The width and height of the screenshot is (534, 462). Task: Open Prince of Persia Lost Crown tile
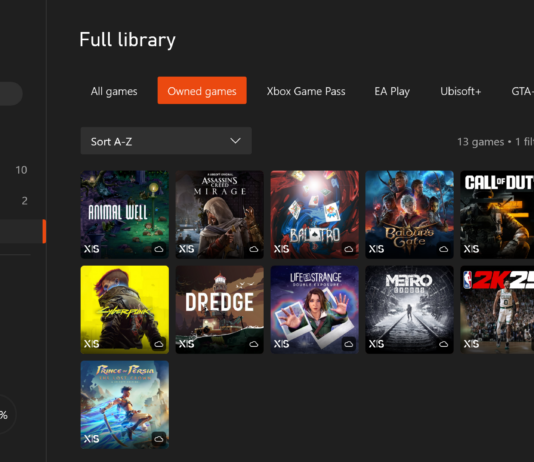125,404
